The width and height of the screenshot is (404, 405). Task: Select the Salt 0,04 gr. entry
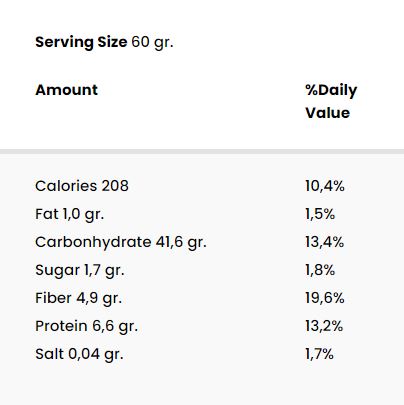tap(79, 354)
